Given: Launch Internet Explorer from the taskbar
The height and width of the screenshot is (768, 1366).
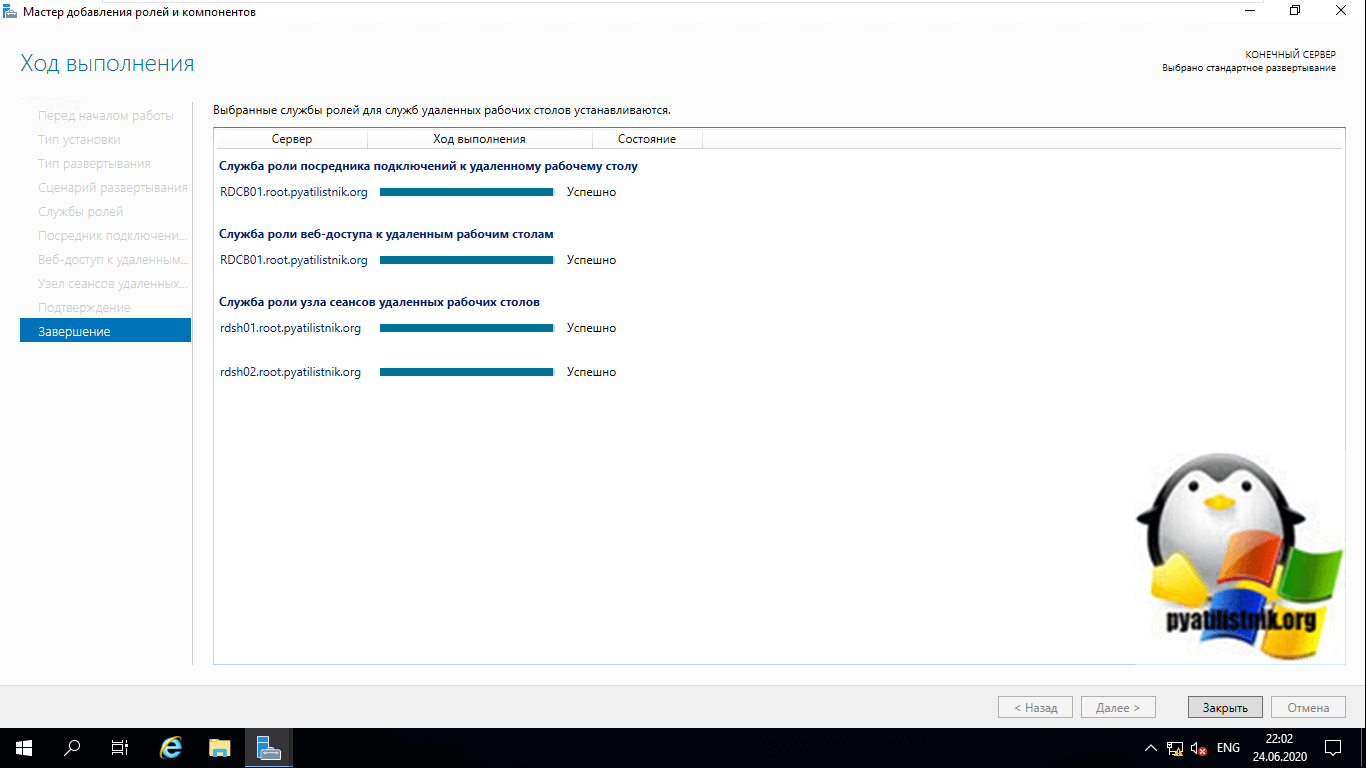Looking at the screenshot, I should point(172,747).
